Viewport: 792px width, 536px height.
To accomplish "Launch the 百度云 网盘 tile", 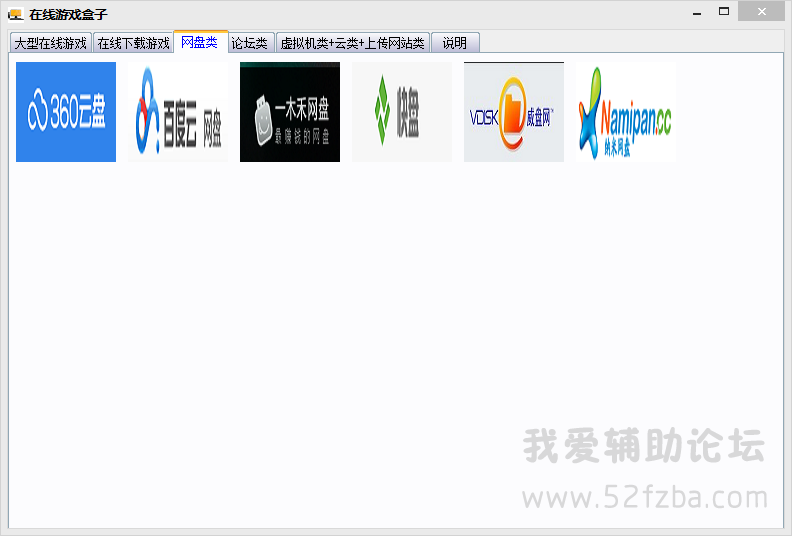I will tap(178, 112).
